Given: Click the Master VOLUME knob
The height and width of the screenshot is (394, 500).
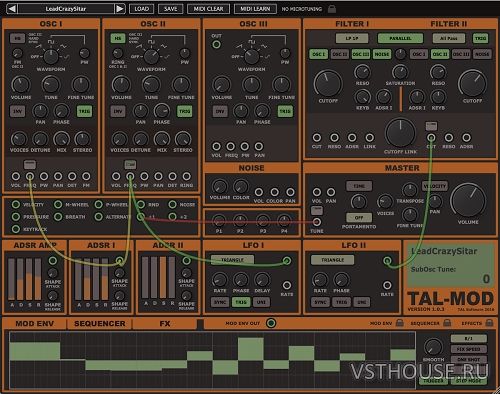Looking at the screenshot, I should pos(468,200).
